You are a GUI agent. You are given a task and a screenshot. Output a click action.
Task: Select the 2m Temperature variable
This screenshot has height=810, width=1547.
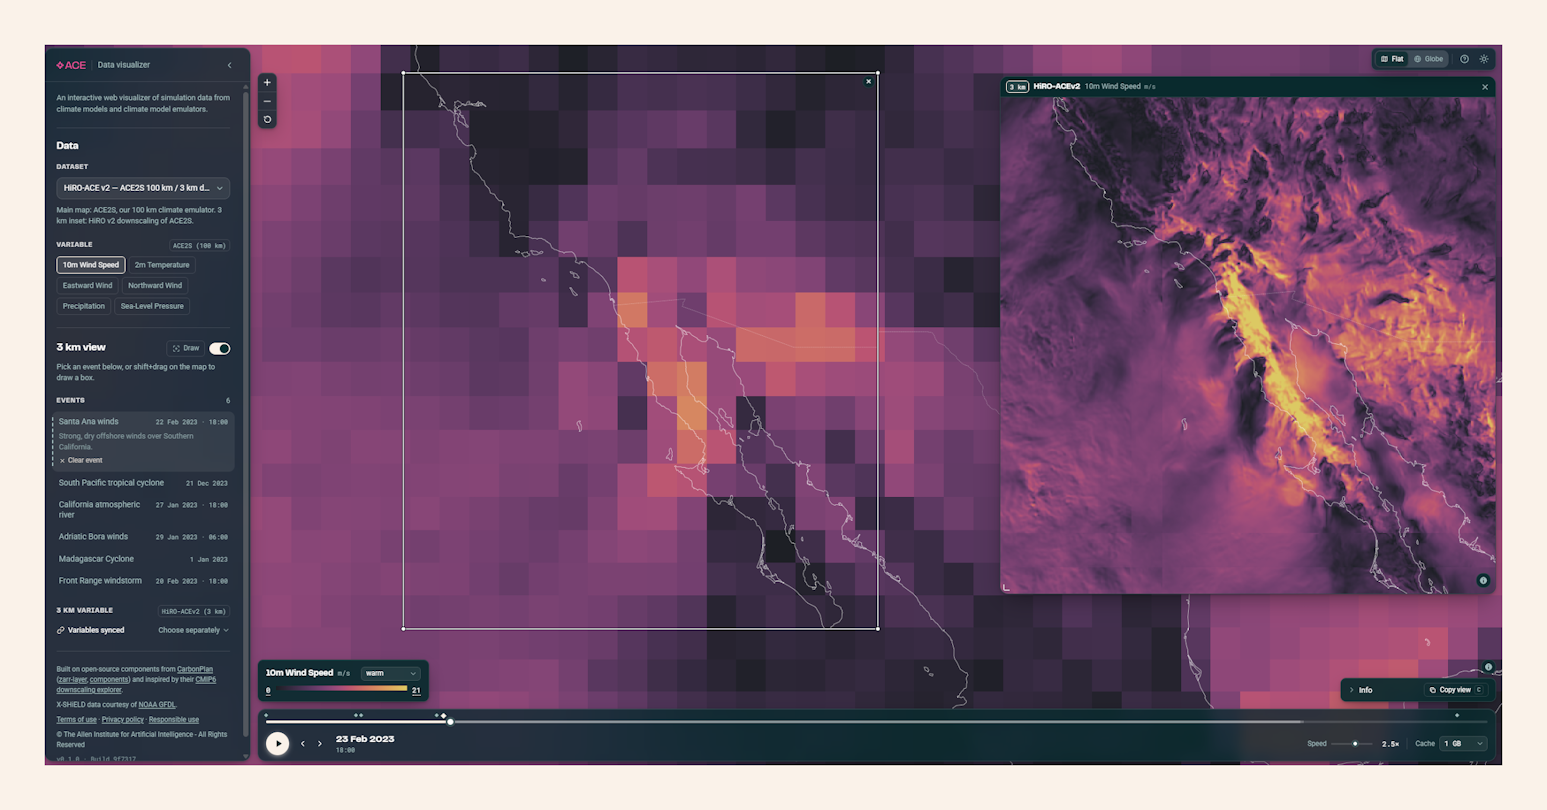162,265
